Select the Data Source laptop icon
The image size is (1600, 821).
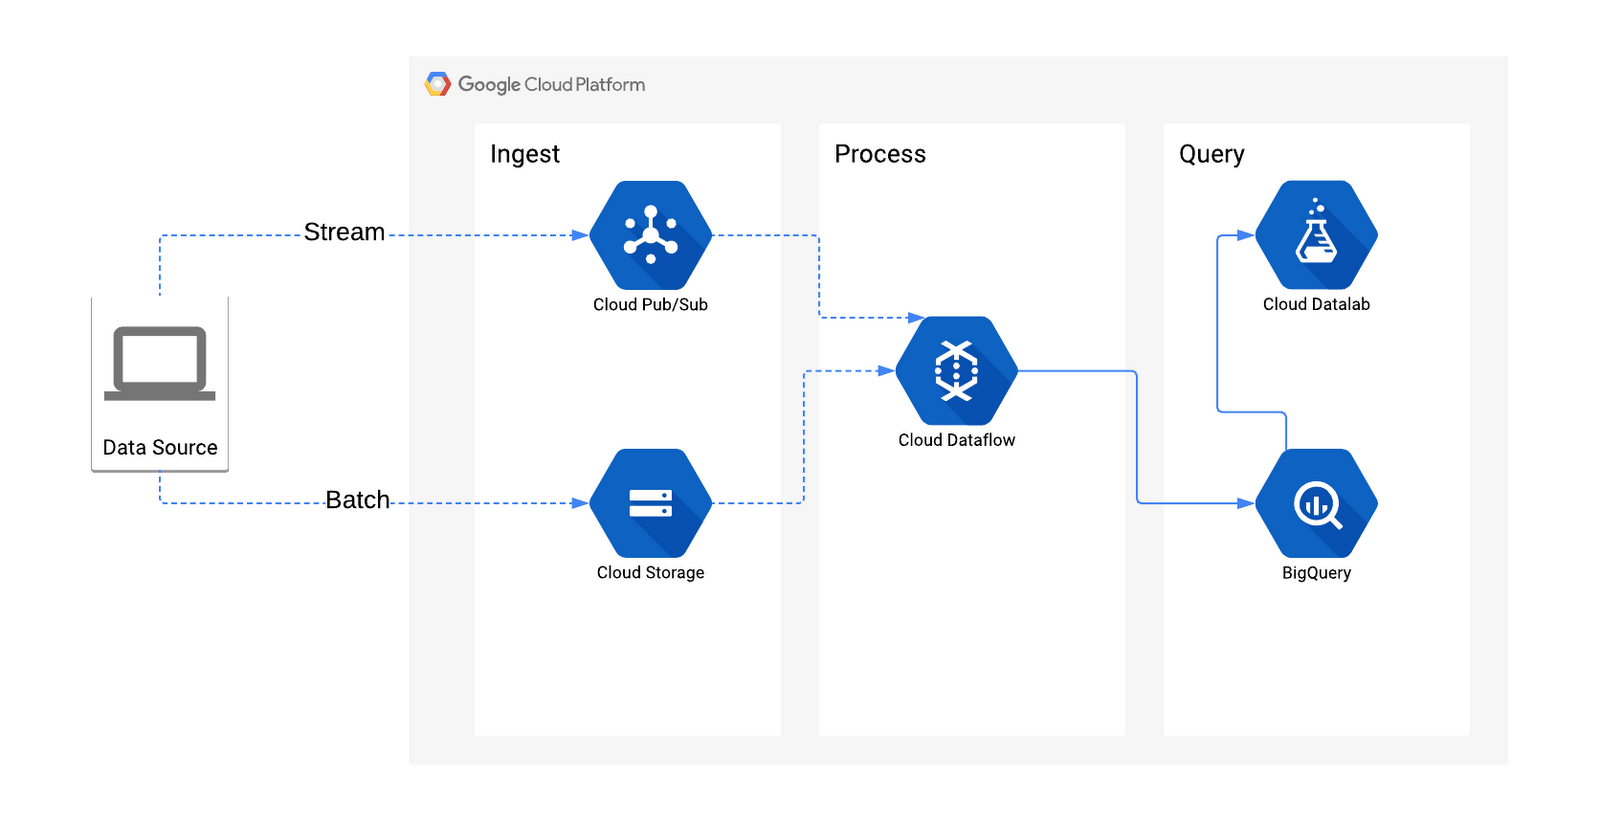click(160, 363)
